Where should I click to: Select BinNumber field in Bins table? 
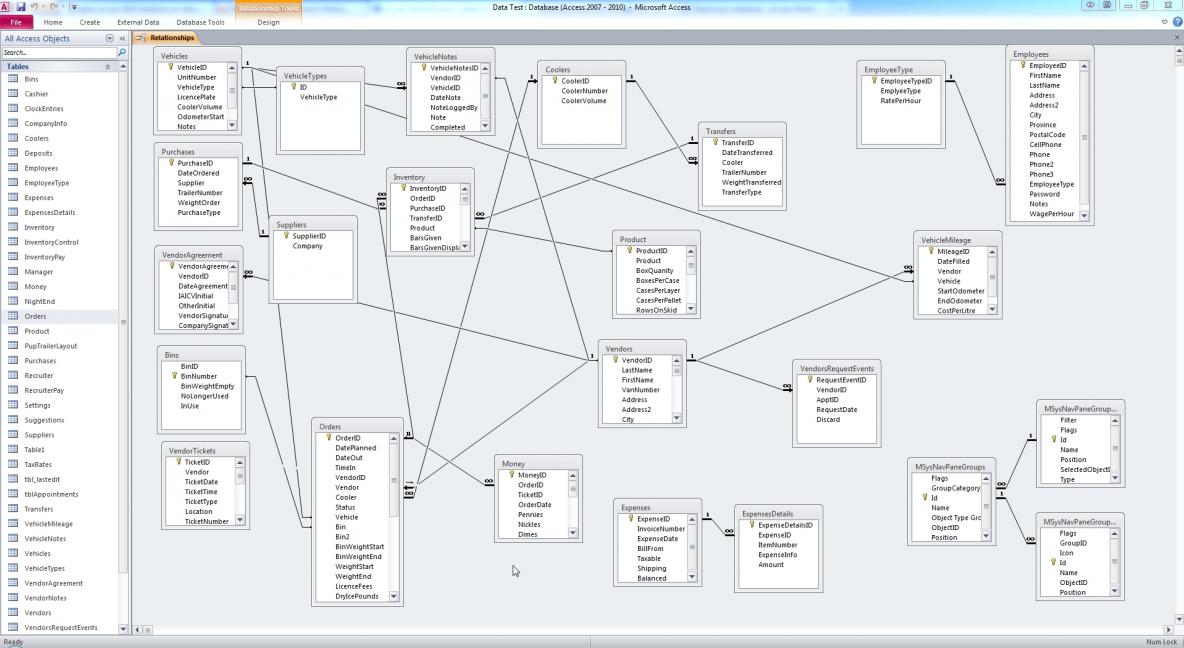(199, 376)
